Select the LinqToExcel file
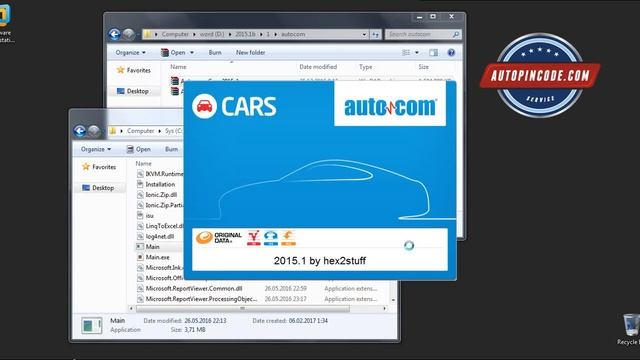This screenshot has width=640, height=360. pos(164,226)
